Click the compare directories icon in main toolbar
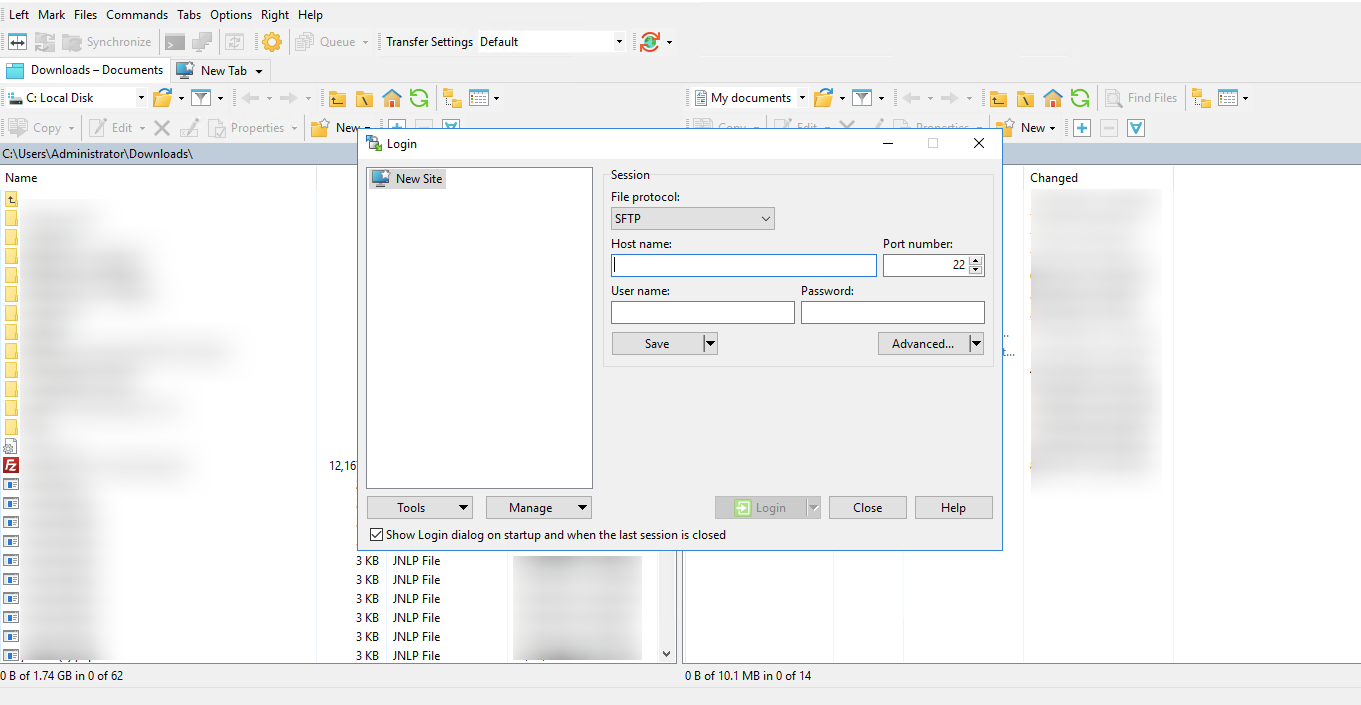Screen dimensions: 1361x705 click(x=18, y=42)
